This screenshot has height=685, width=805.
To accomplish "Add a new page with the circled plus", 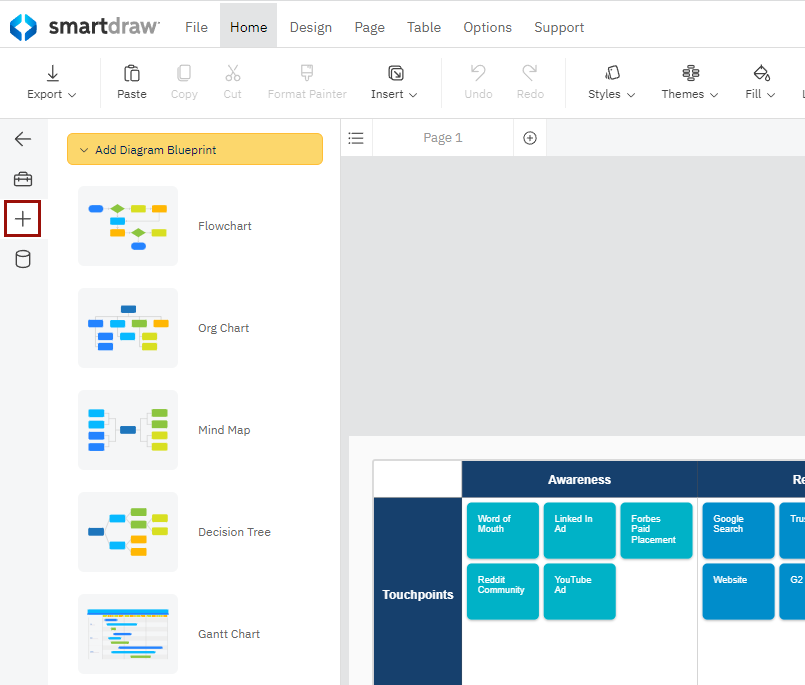I will (x=530, y=138).
